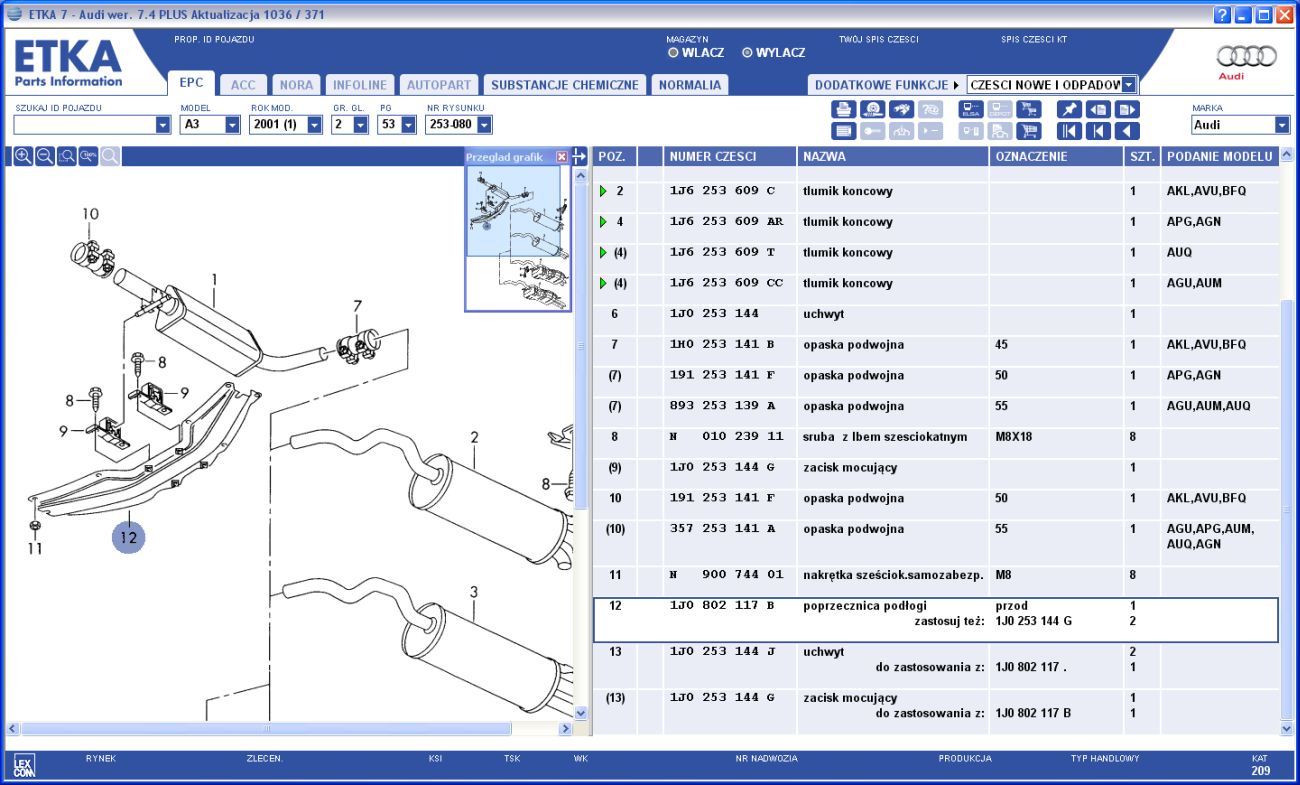Switch to the INFOLINE tab
The height and width of the screenshot is (785, 1300).
(360, 85)
